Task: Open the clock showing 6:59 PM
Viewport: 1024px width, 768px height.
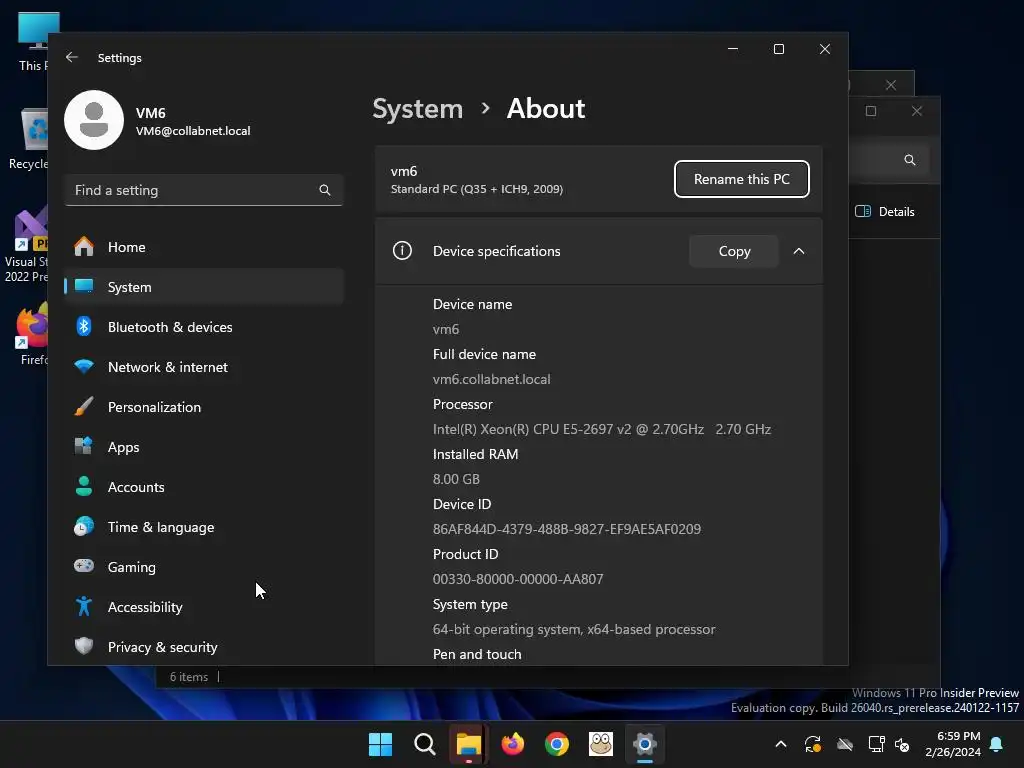Action: [953, 744]
